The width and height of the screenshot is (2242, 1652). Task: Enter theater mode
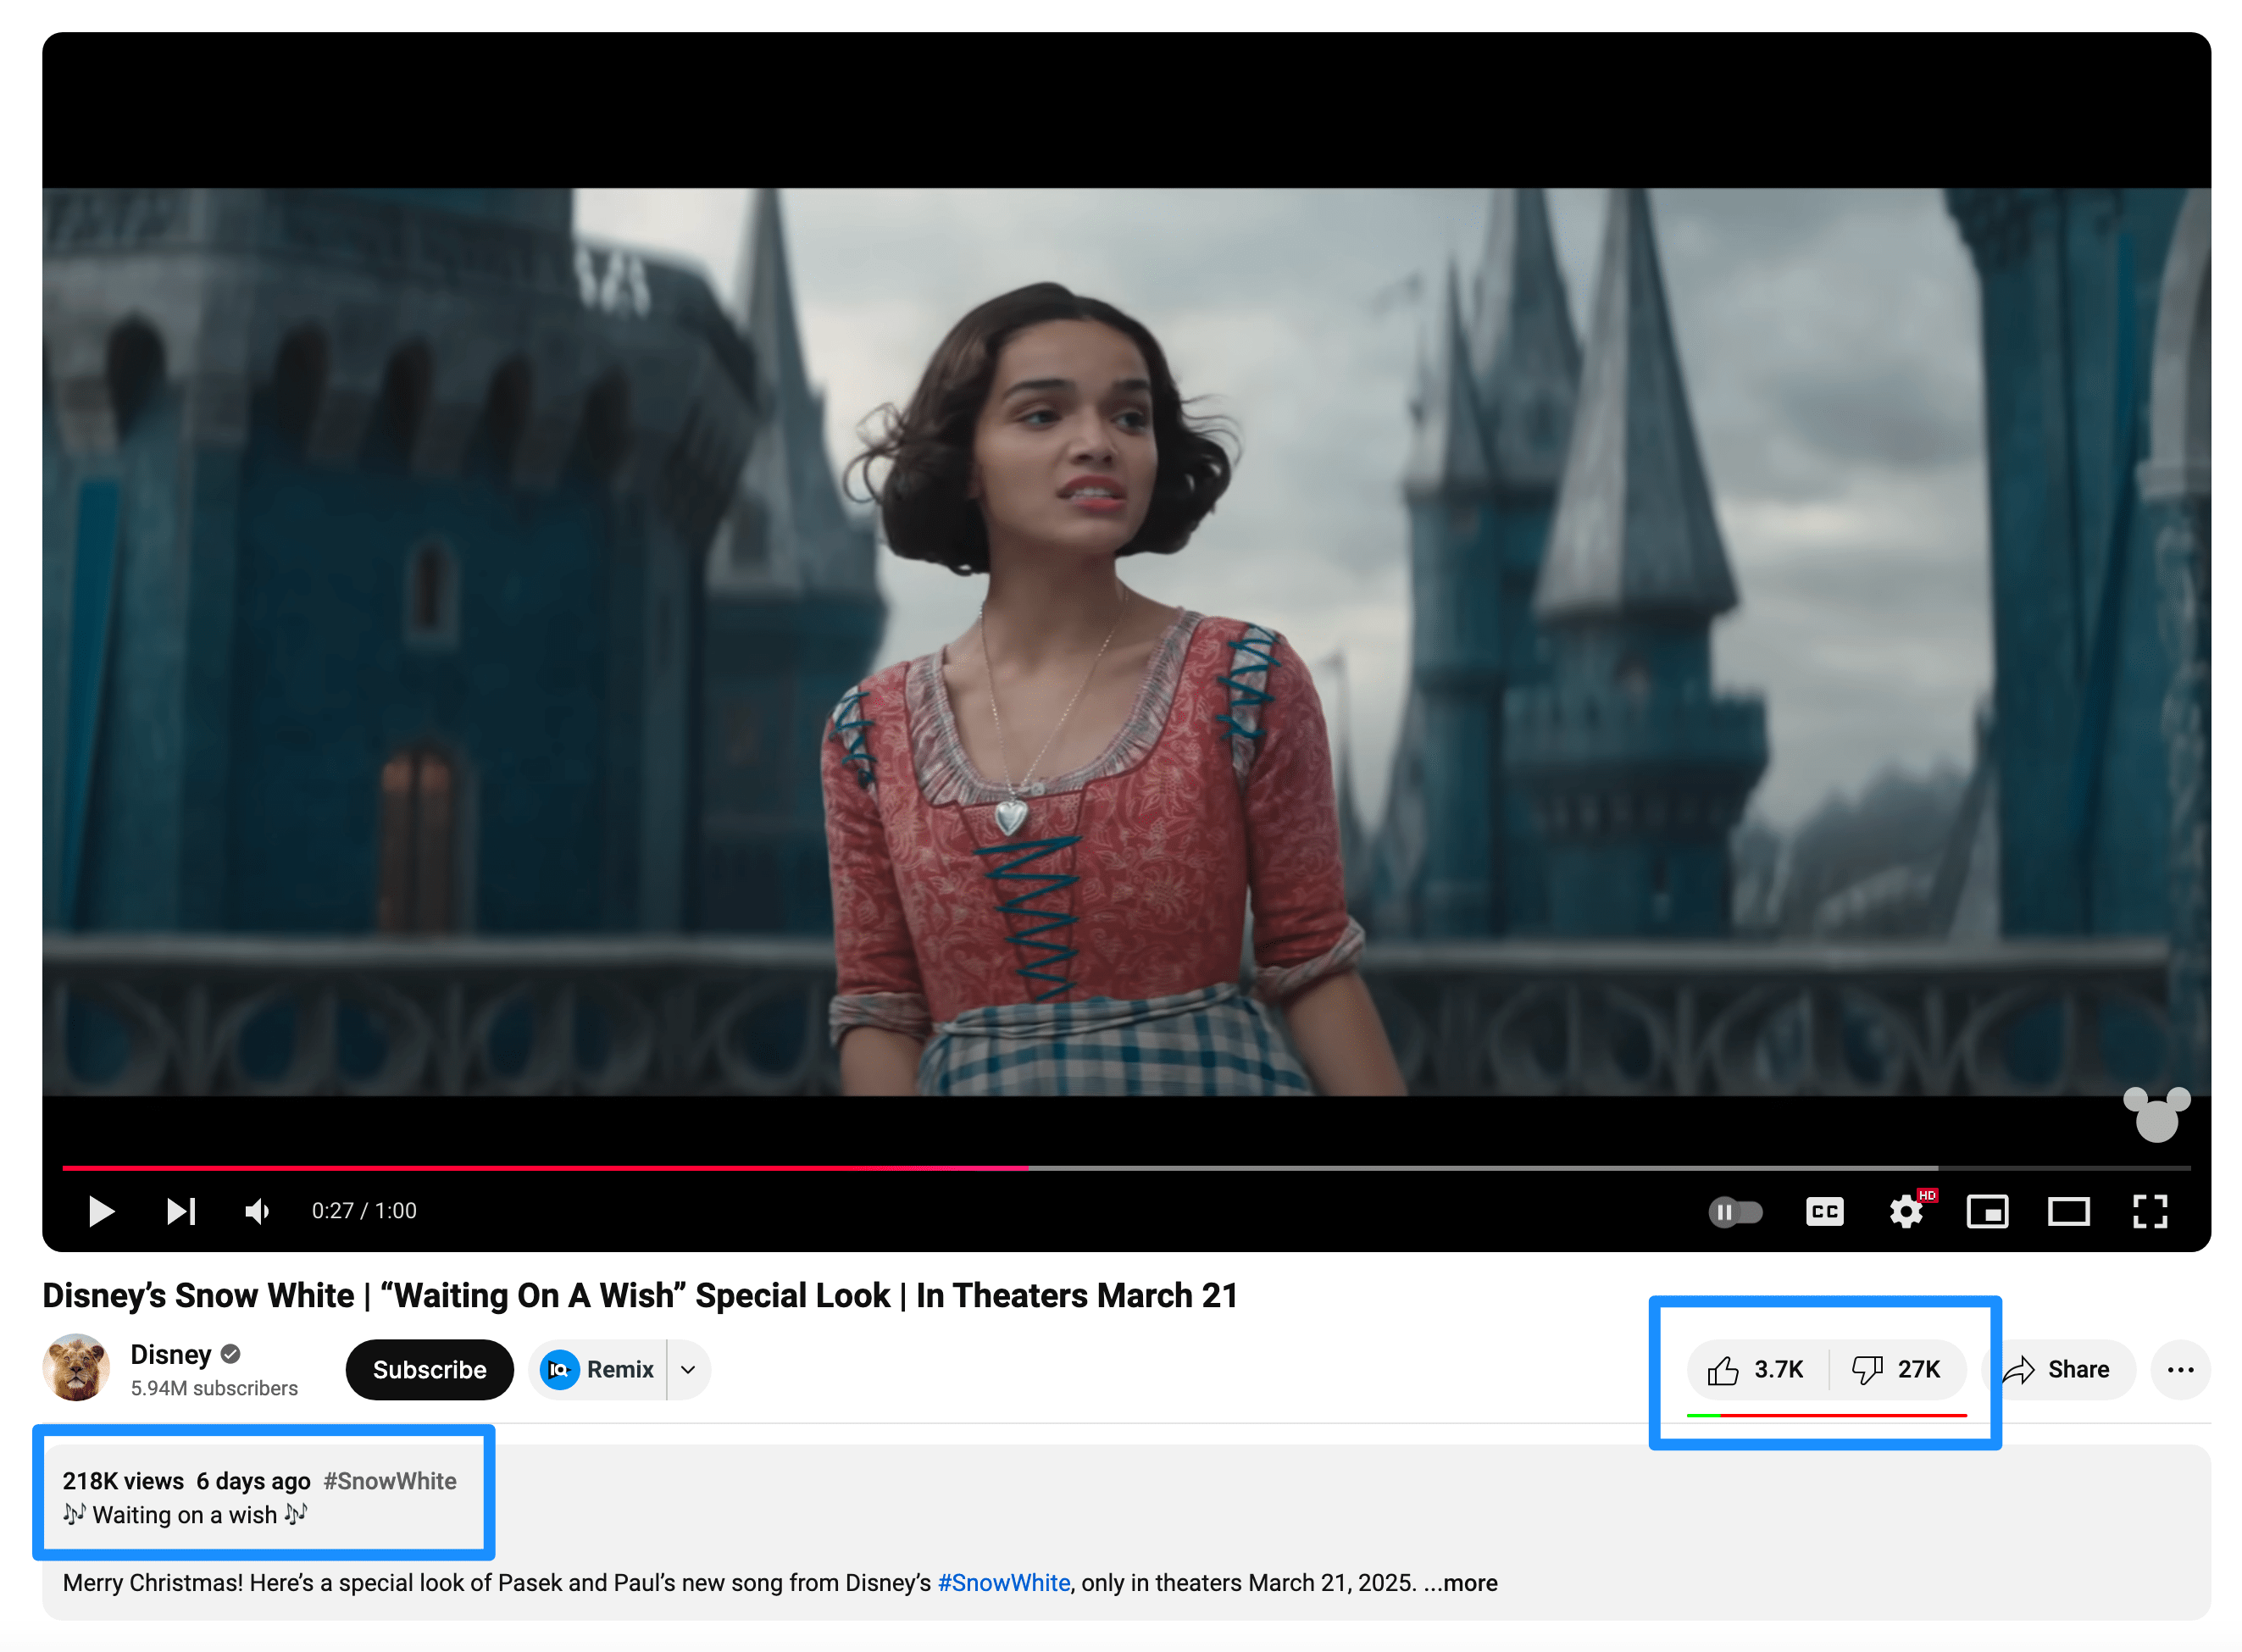2068,1211
